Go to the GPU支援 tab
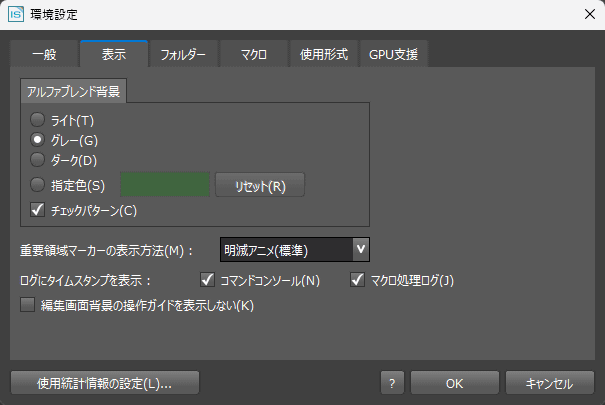Image resolution: width=605 pixels, height=405 pixels. (x=394, y=54)
